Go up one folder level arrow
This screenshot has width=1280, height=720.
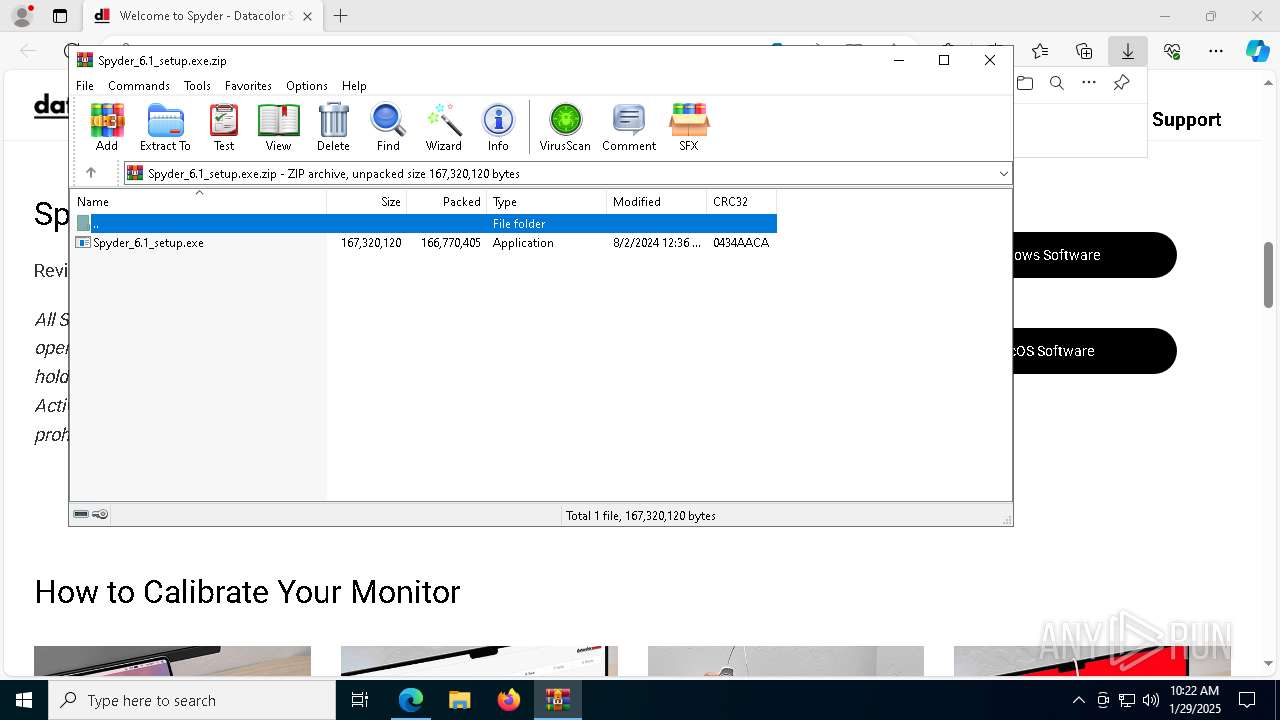pyautogui.click(x=91, y=173)
